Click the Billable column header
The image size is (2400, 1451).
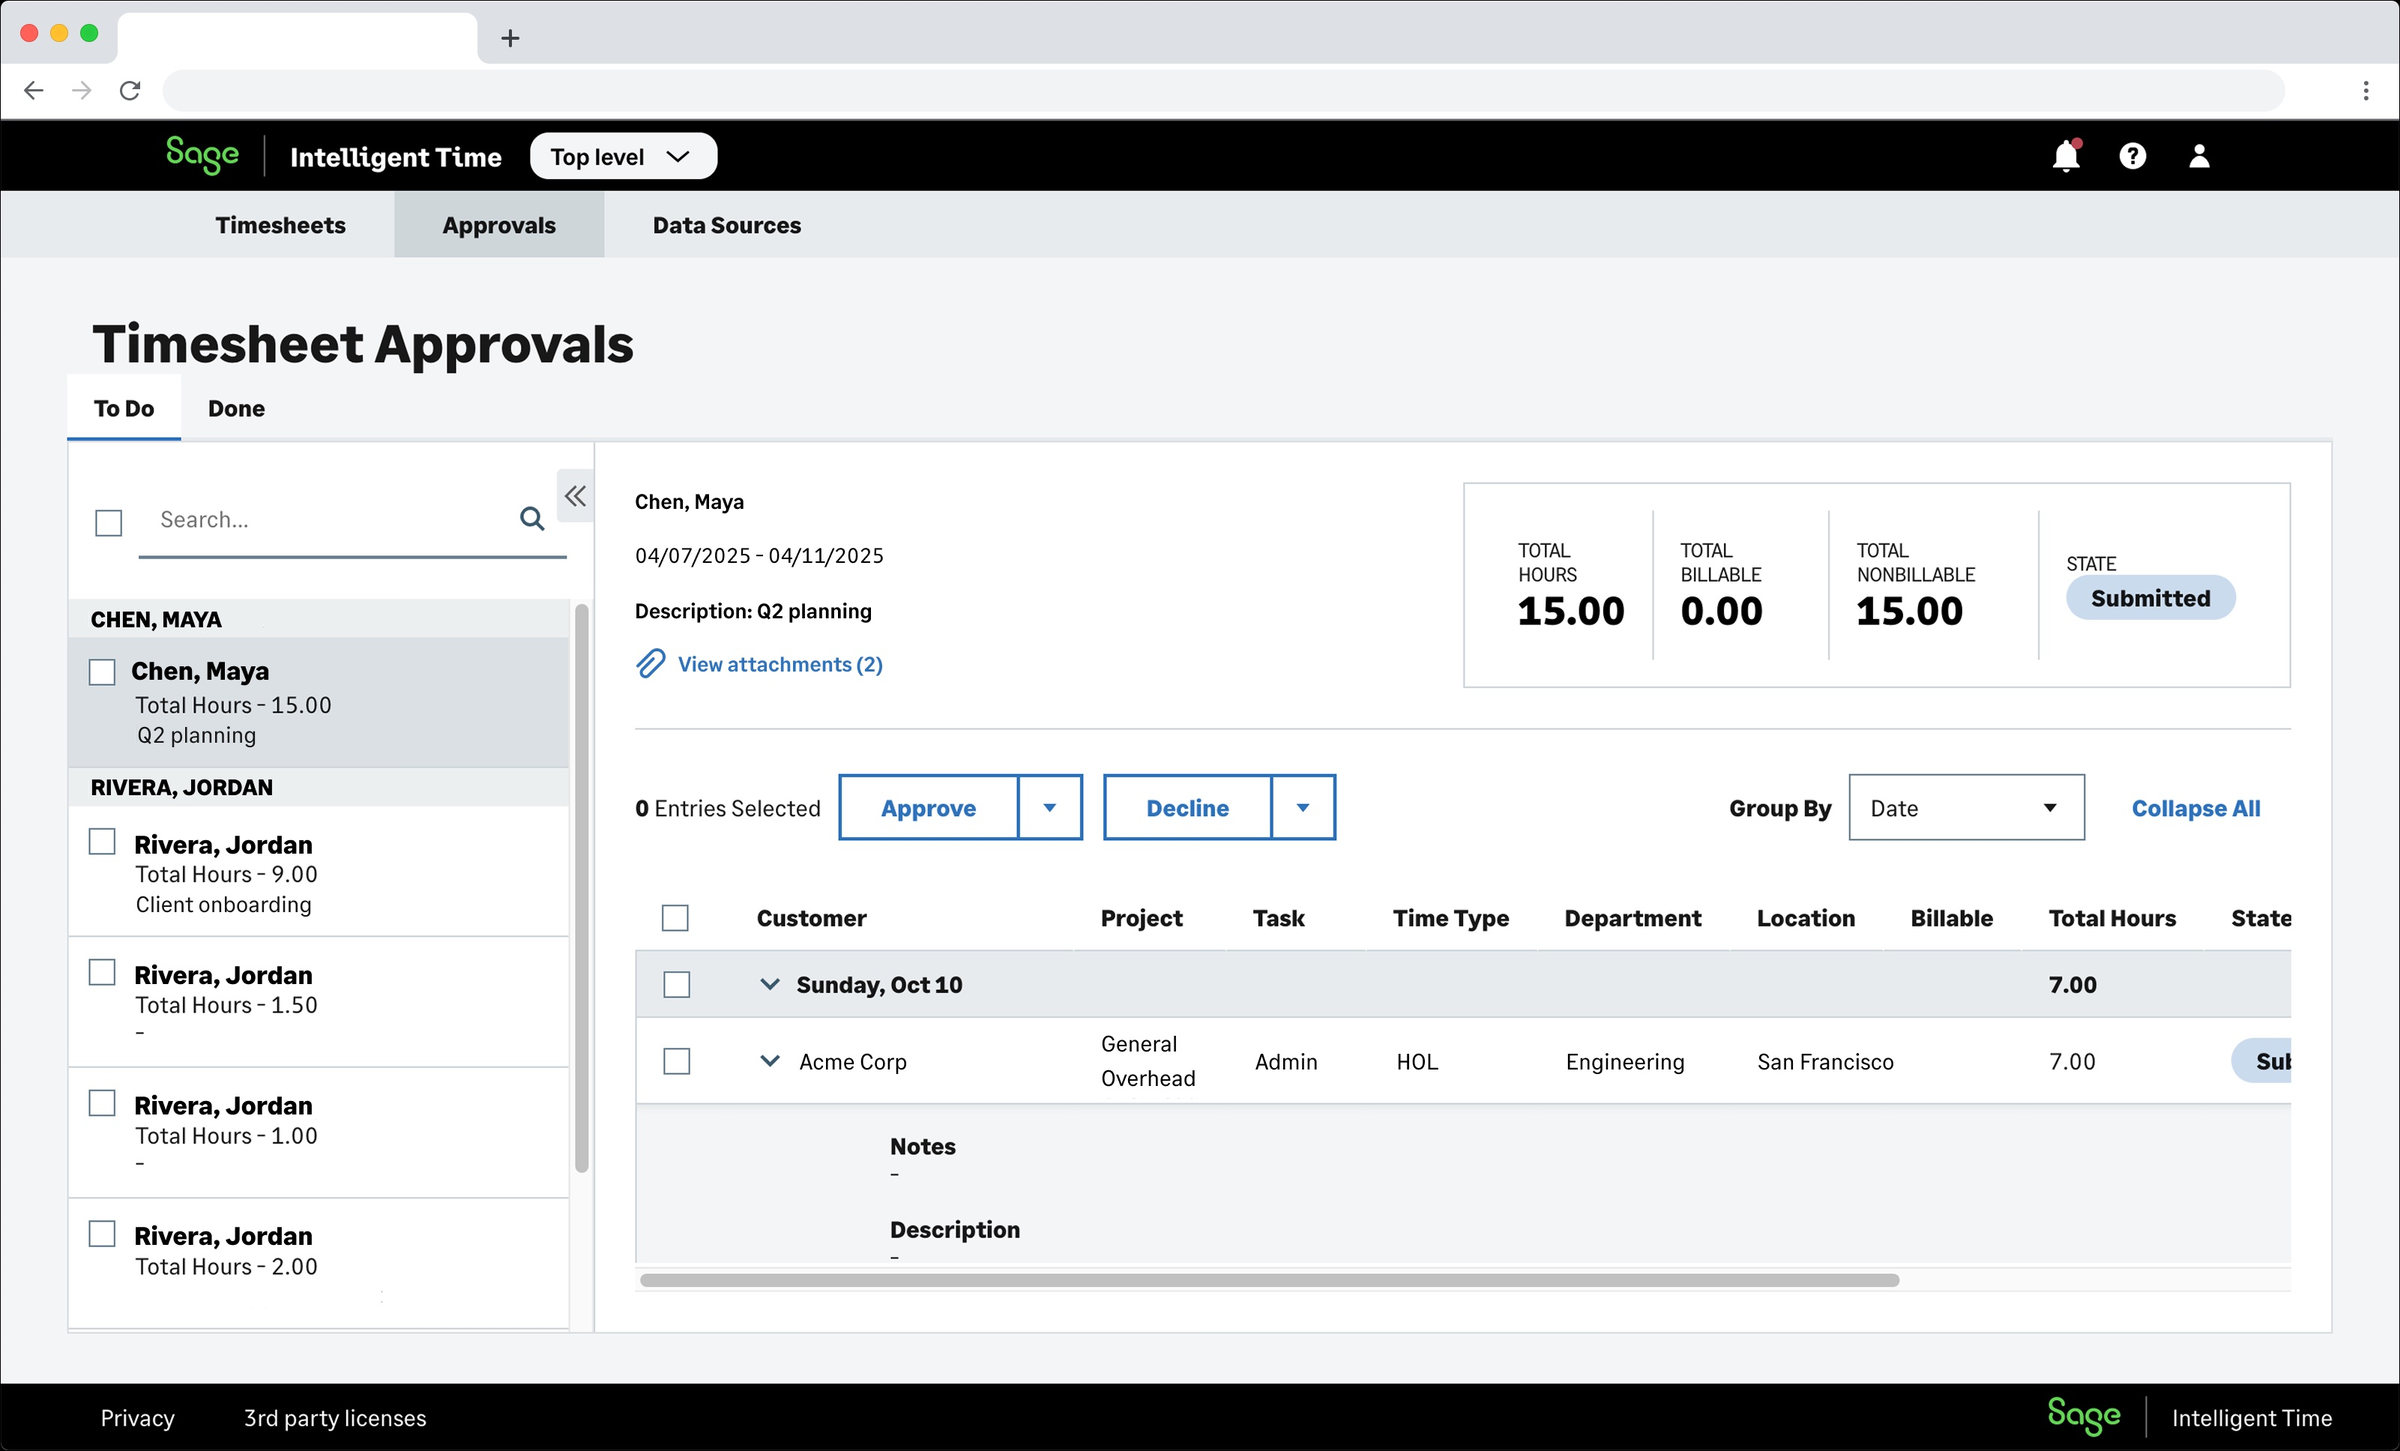[1951, 918]
